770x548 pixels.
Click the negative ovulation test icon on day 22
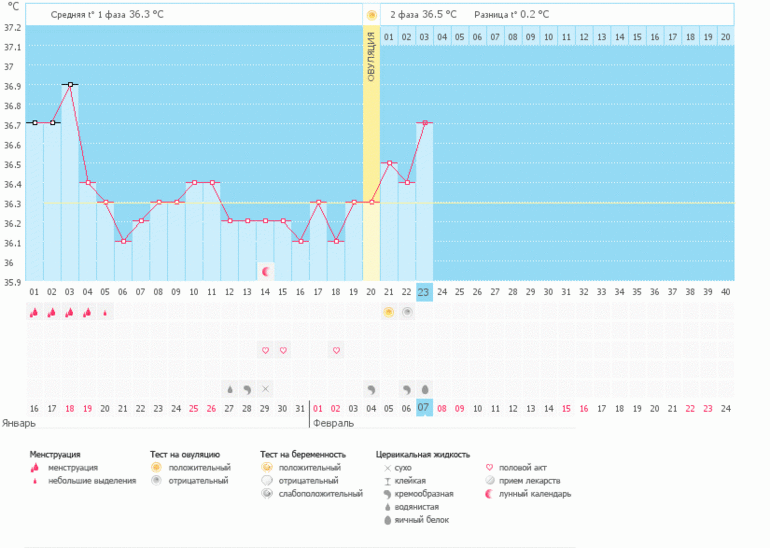pos(407,312)
